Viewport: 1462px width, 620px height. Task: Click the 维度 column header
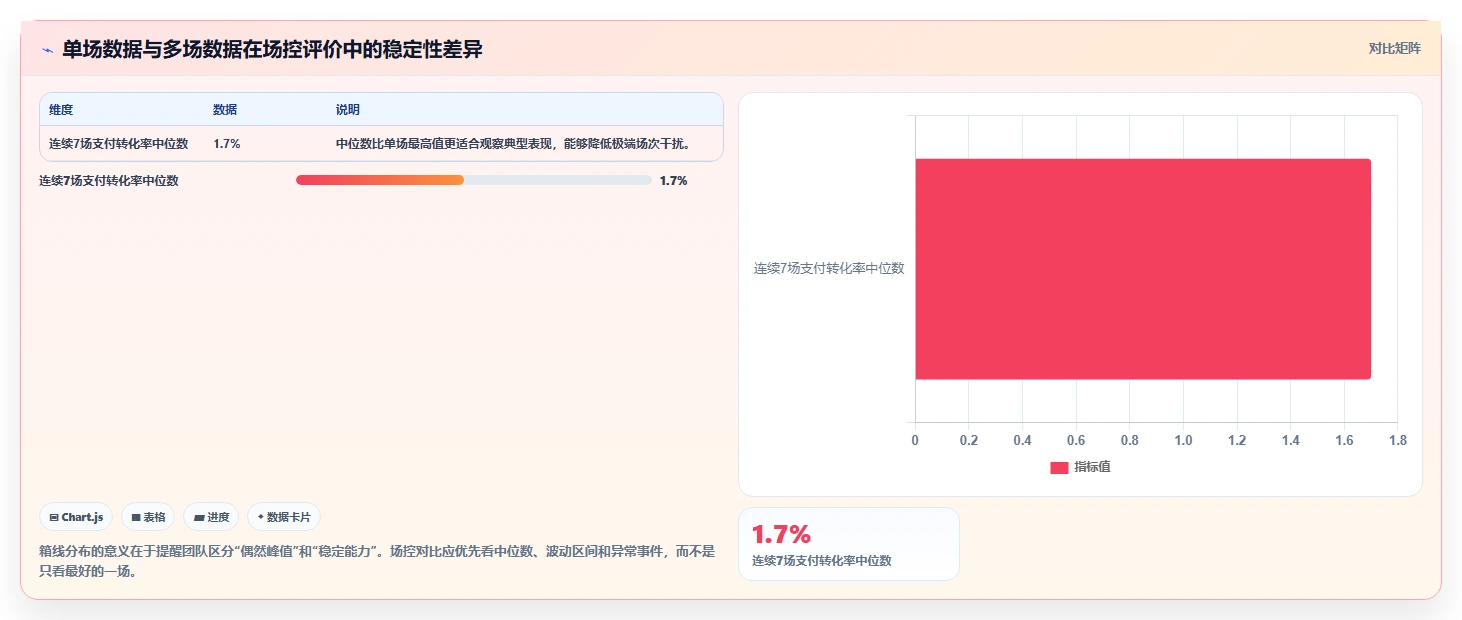(x=61, y=110)
